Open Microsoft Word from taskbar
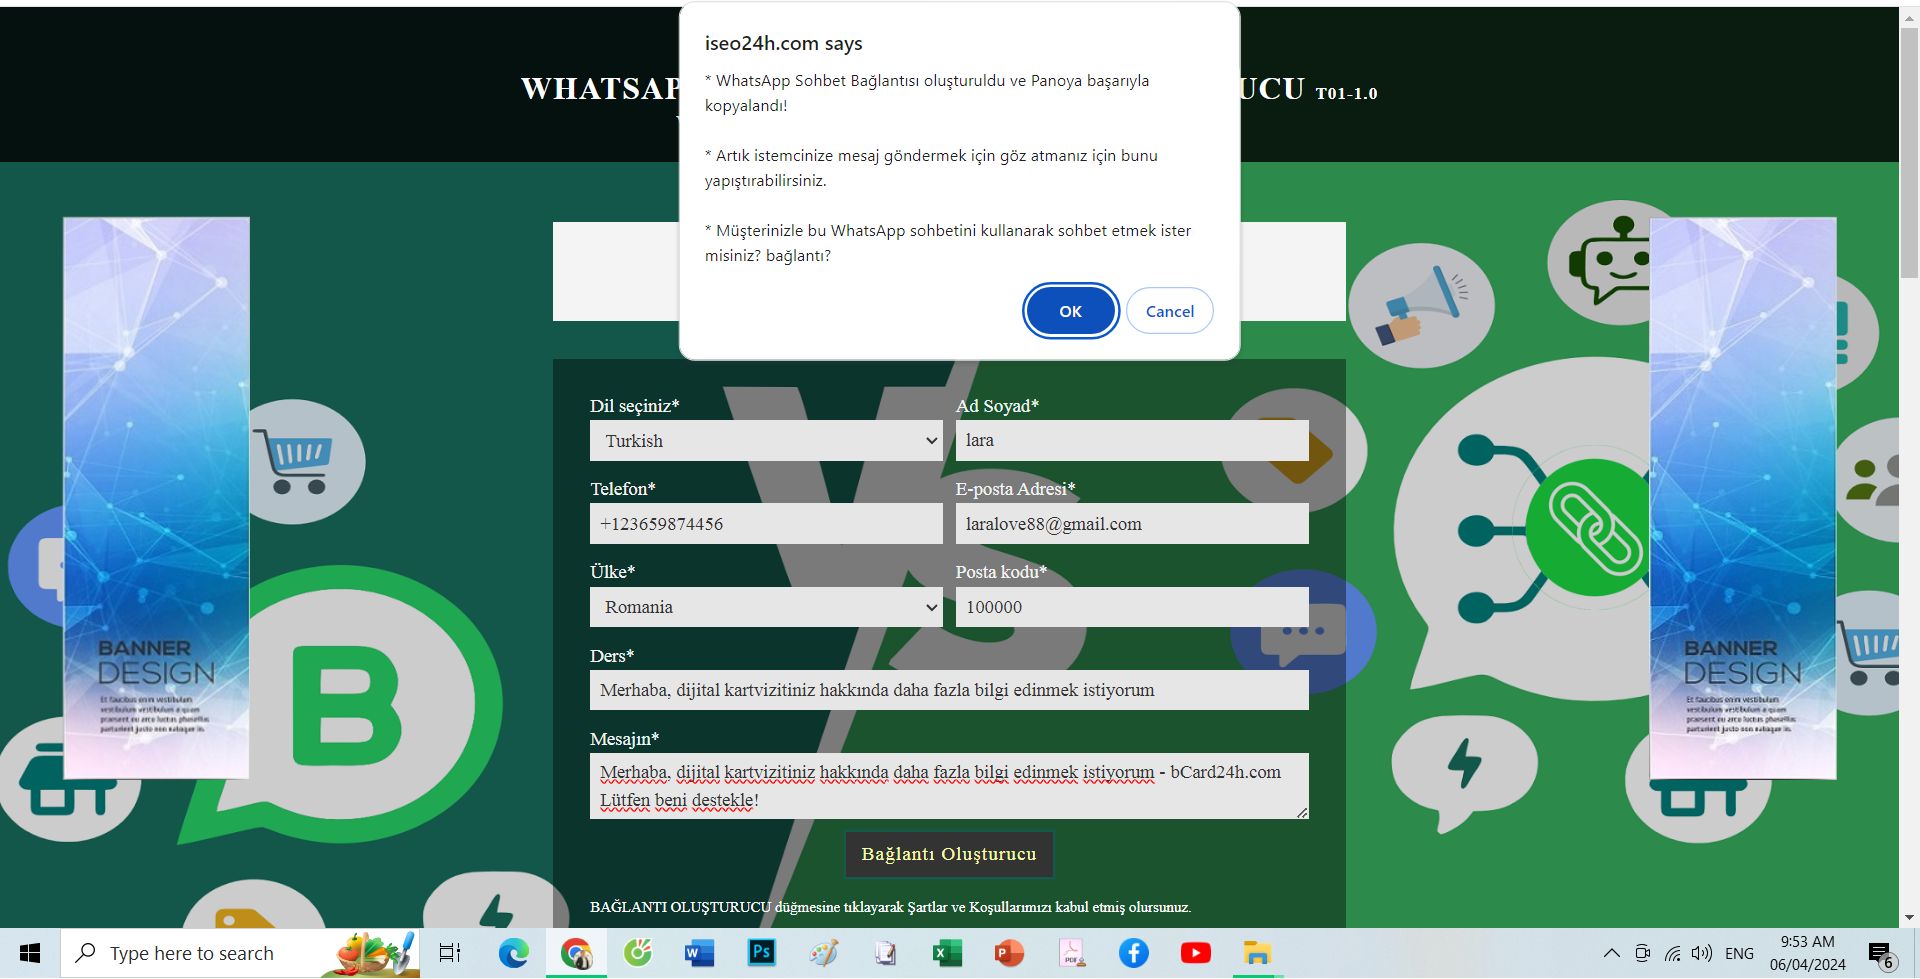Screen dimensions: 1920x979 pos(699,953)
